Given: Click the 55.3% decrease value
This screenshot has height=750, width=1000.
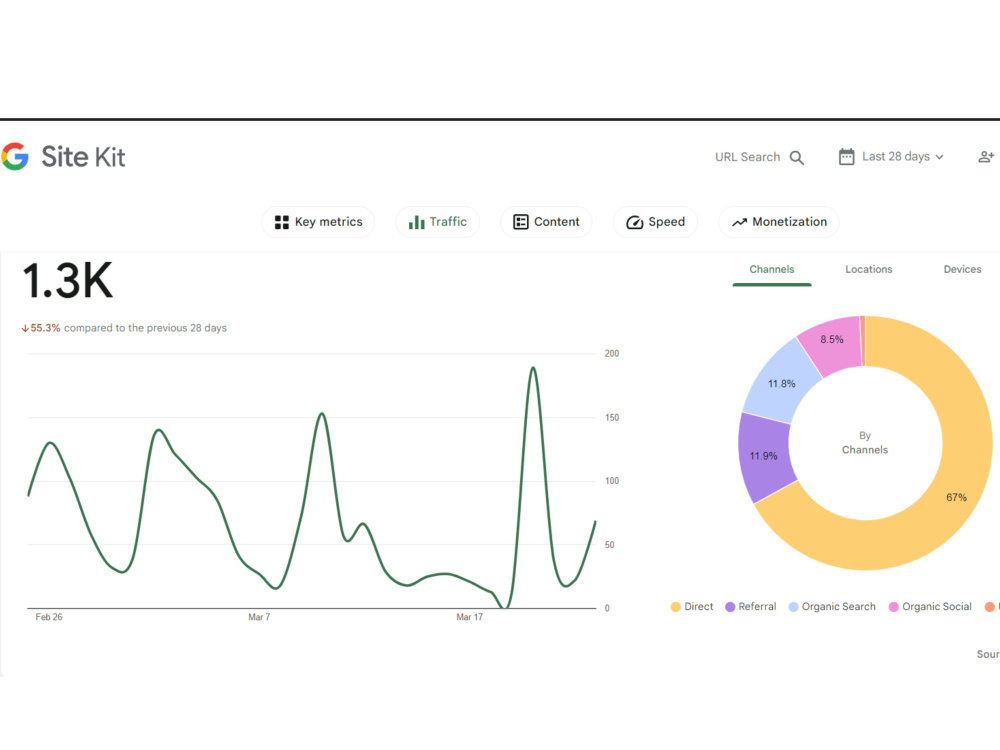Looking at the screenshot, I should coord(45,328).
